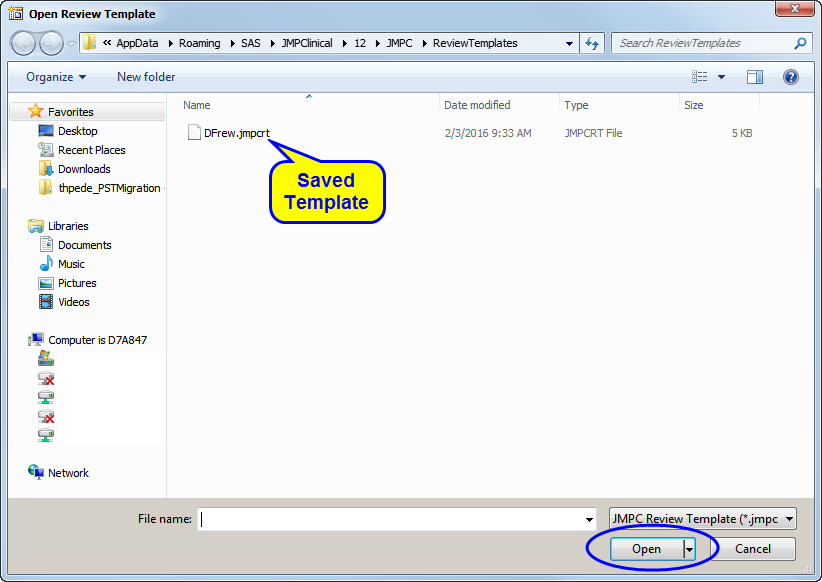Open the Organize menu

pos(56,77)
